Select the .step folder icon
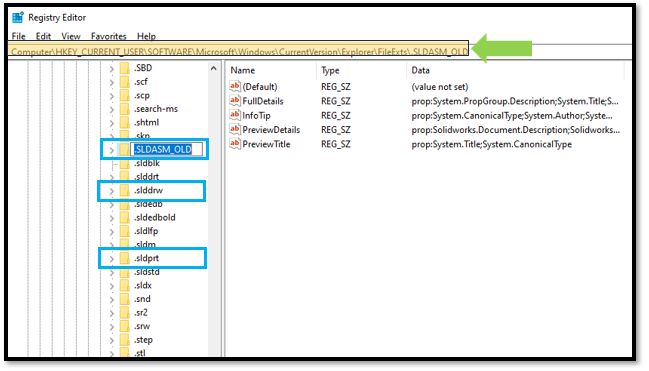 (x=125, y=340)
